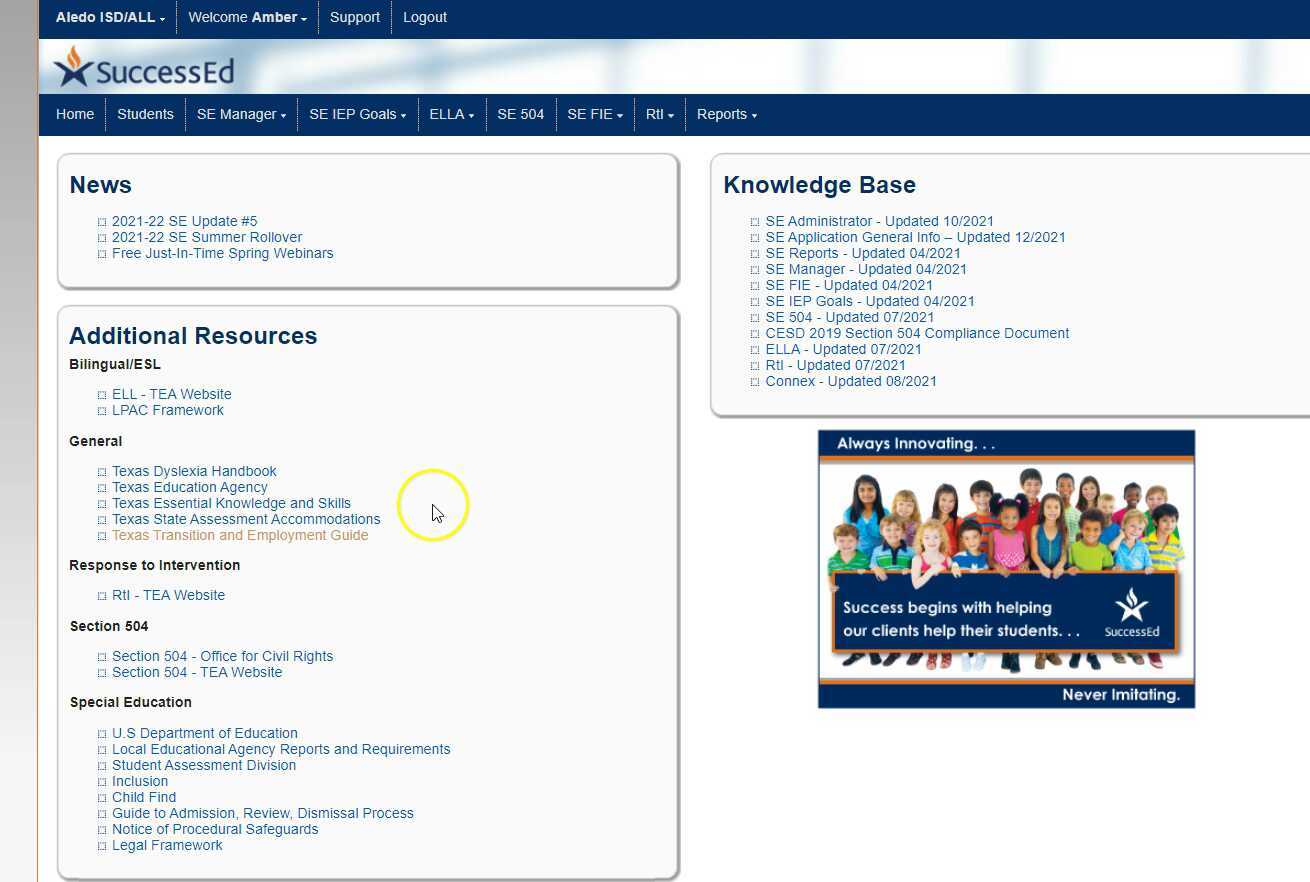1310x882 pixels.
Task: Open the Welcome Amber account menu
Action: pyautogui.click(x=246, y=17)
